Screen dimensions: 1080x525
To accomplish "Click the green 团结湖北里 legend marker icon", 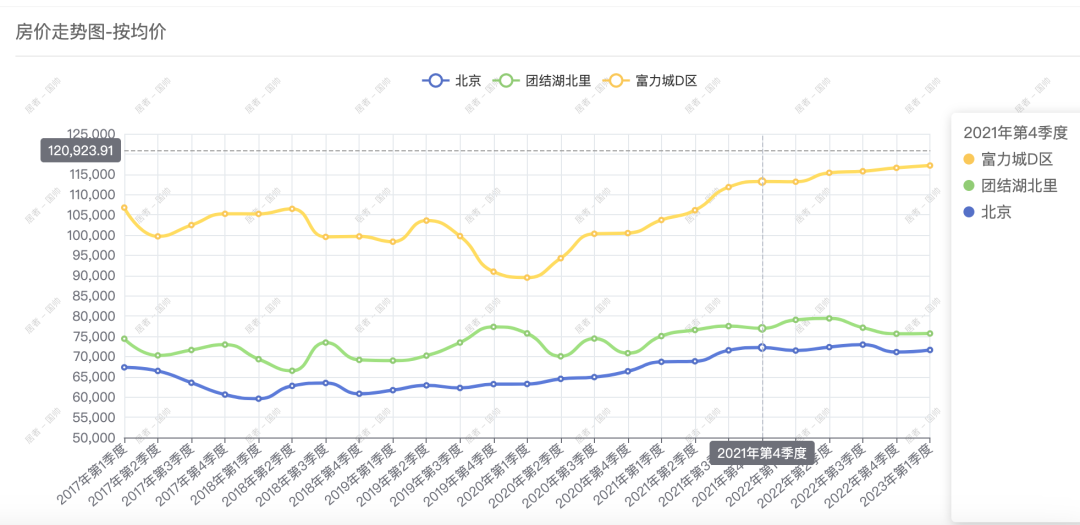I will click(x=507, y=80).
